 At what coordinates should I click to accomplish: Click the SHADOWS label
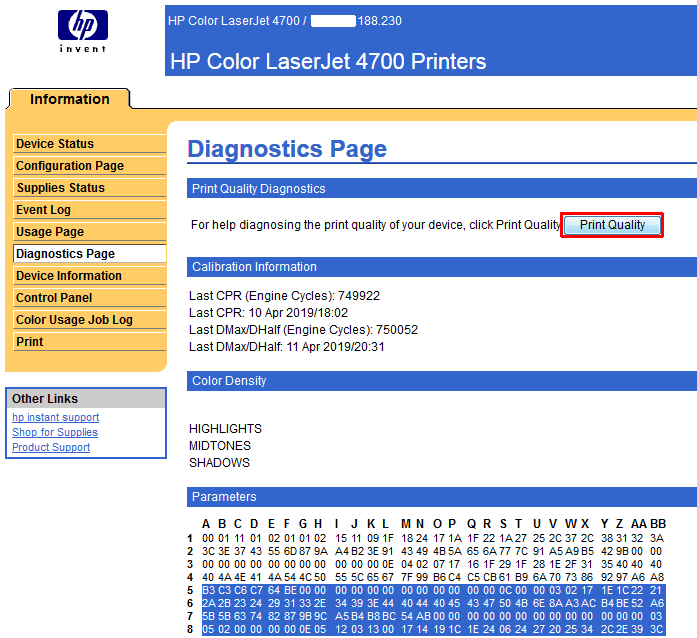(220, 462)
